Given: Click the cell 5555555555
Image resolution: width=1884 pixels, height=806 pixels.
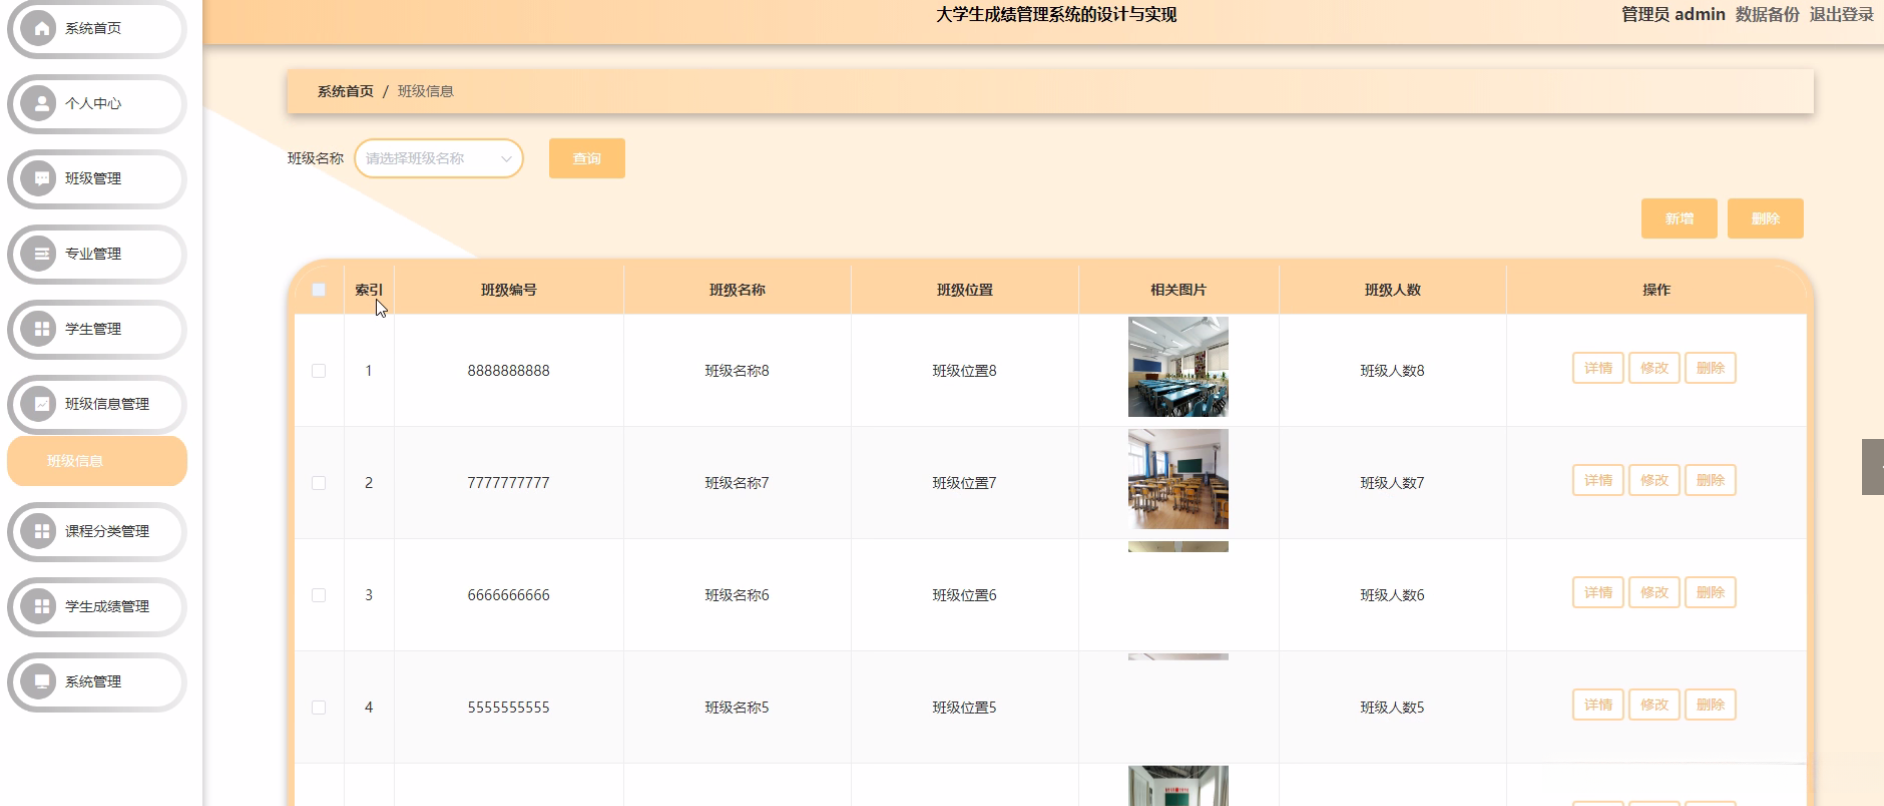Looking at the screenshot, I should pyautogui.click(x=509, y=707).
